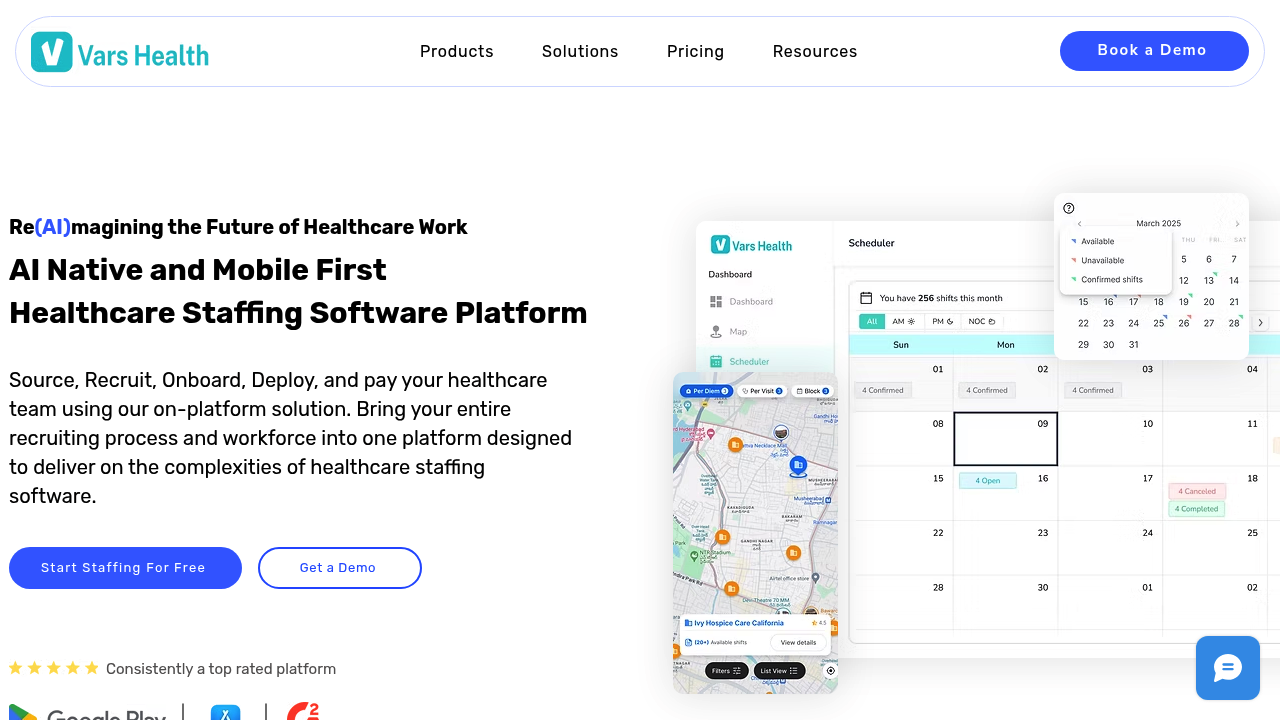Click the Scheduler calendar icon in sidebar
This screenshot has width=1280, height=720.
point(716,361)
